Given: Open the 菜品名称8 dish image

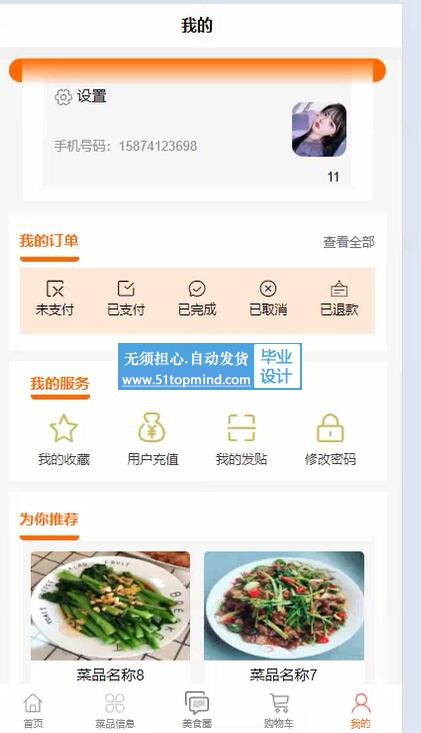Looking at the screenshot, I should point(110,606).
